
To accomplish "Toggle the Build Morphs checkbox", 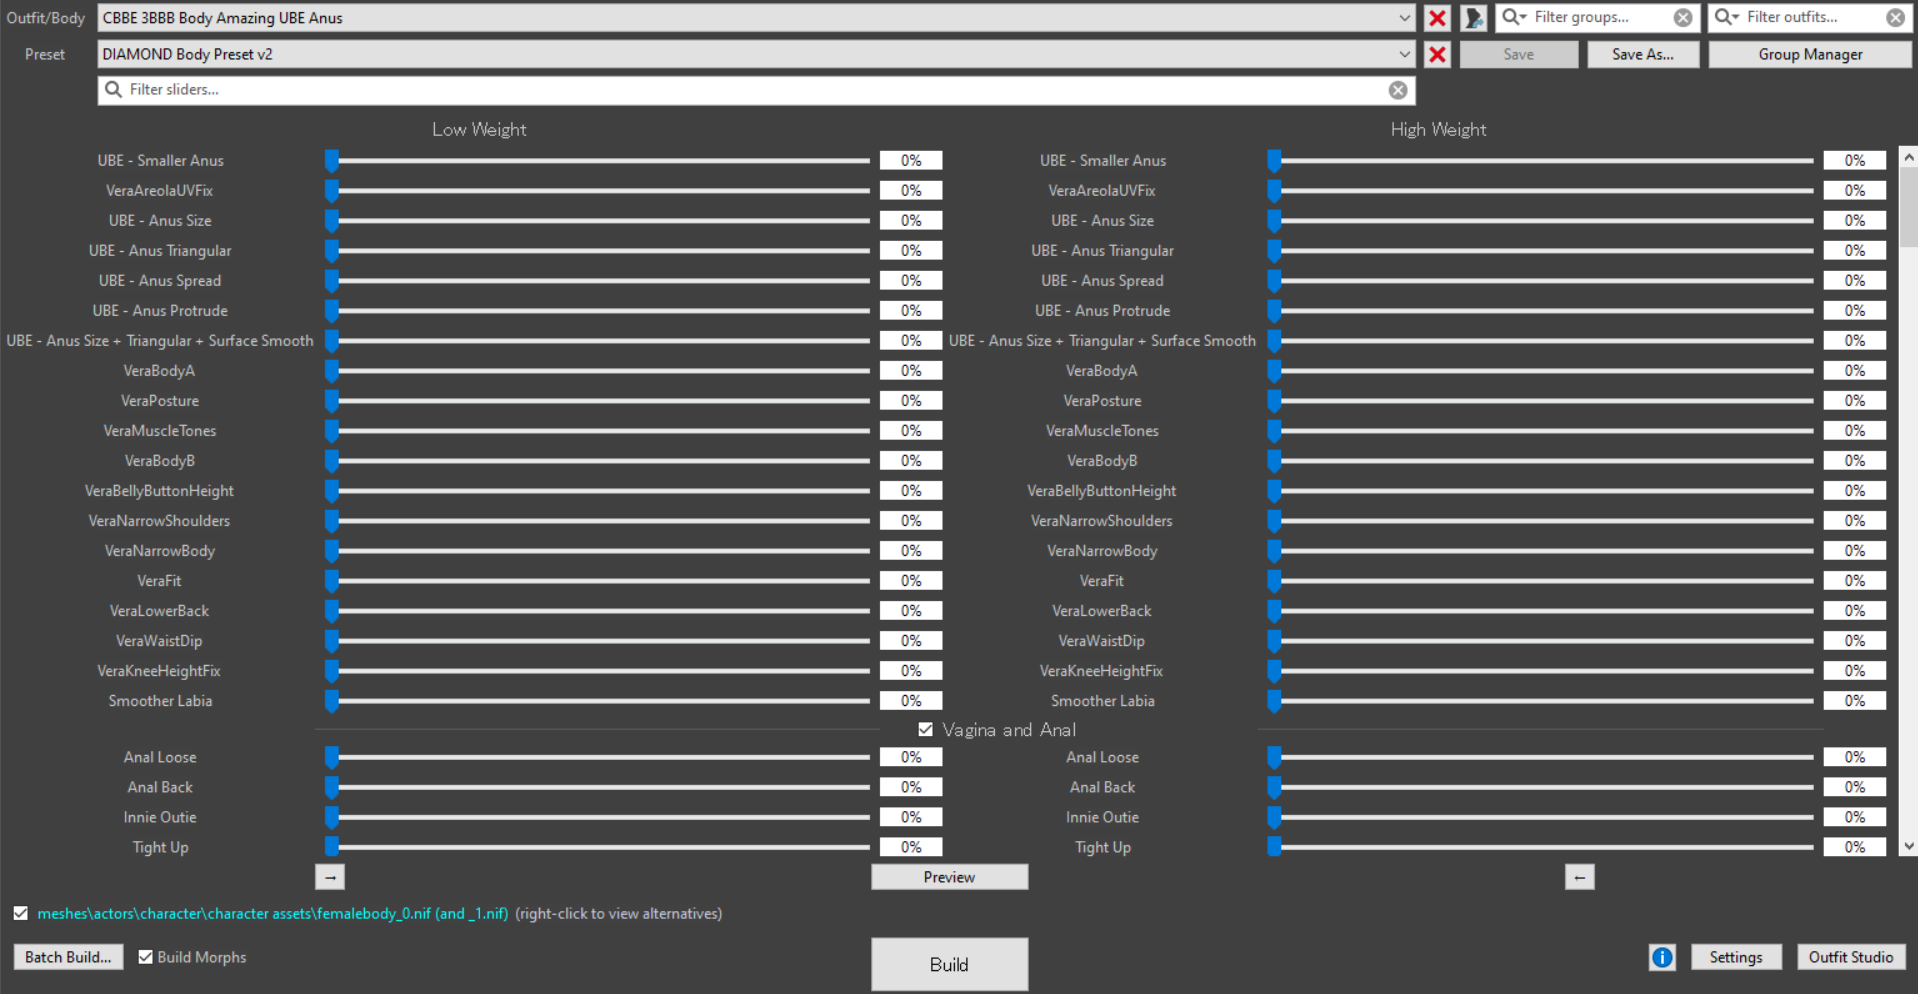I will (x=145, y=957).
